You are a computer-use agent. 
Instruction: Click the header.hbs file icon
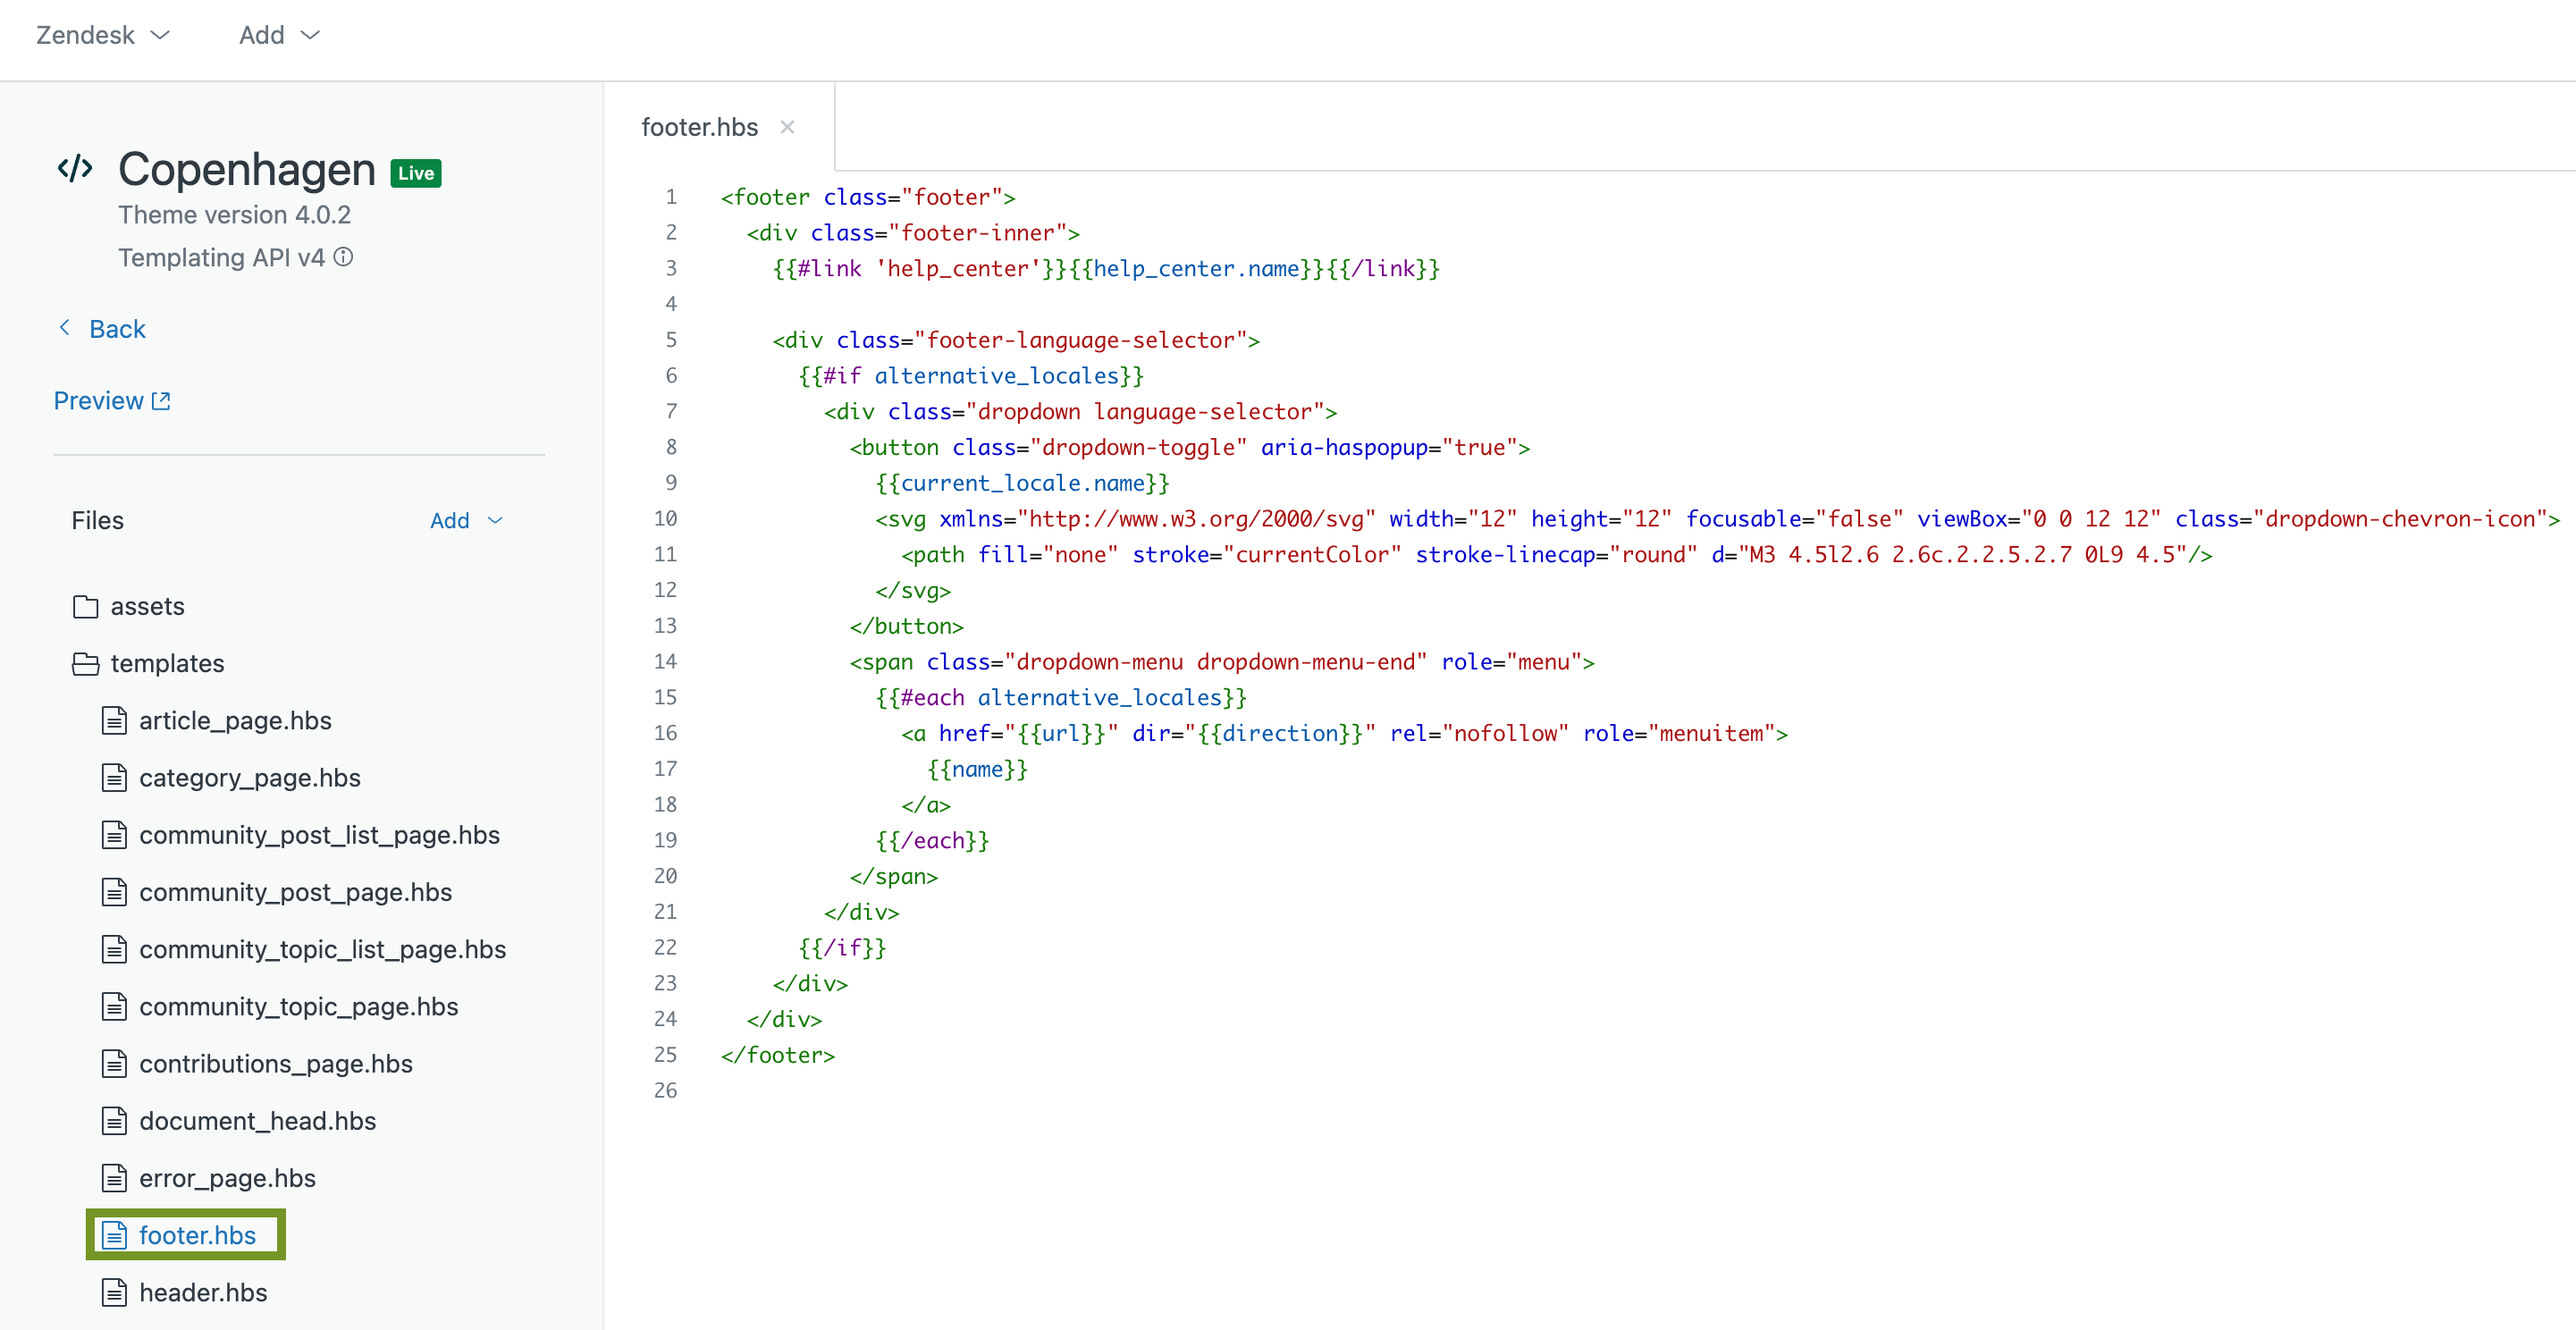click(x=115, y=1293)
